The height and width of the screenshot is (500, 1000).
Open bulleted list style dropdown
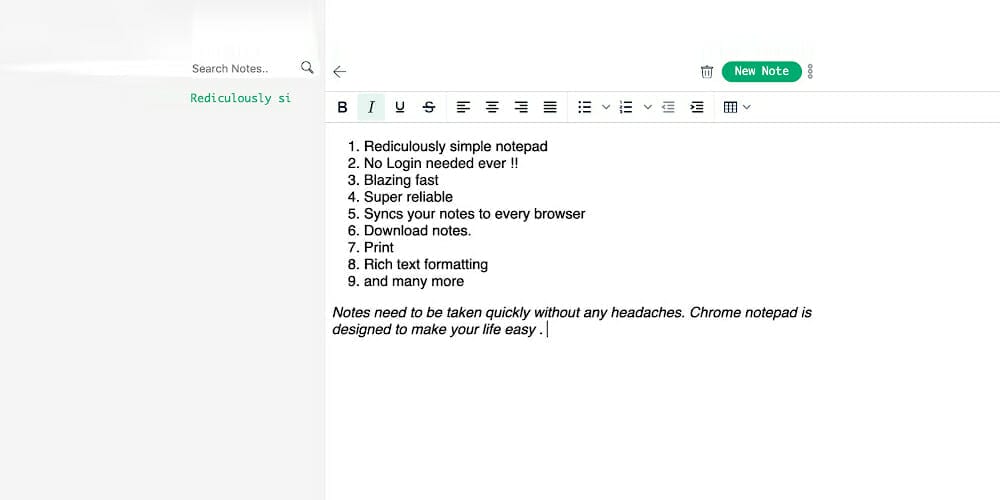click(606, 107)
